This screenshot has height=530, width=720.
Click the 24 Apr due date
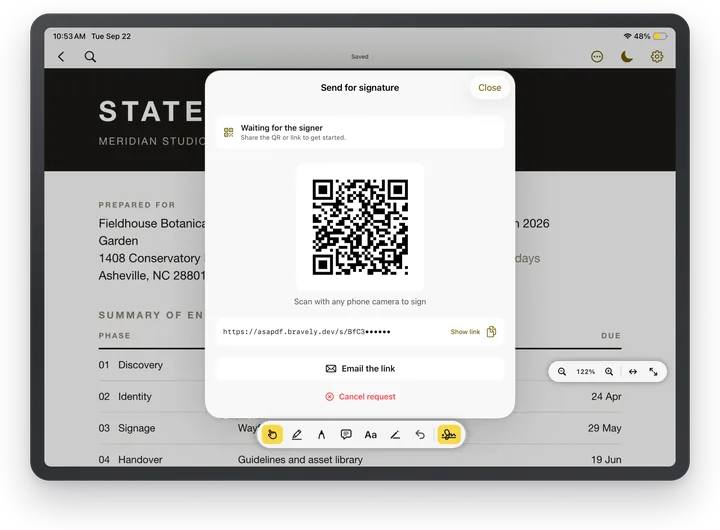[x=606, y=396]
